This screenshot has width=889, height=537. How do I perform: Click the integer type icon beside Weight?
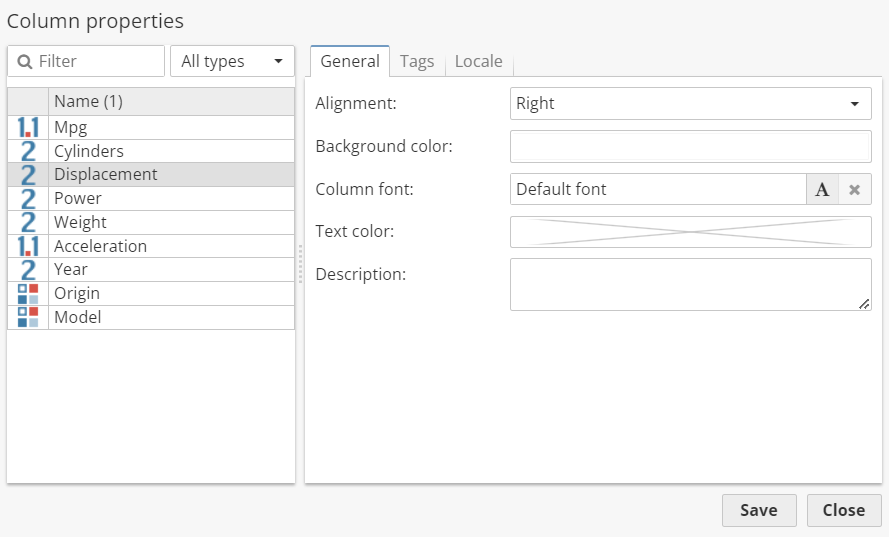(x=28, y=222)
